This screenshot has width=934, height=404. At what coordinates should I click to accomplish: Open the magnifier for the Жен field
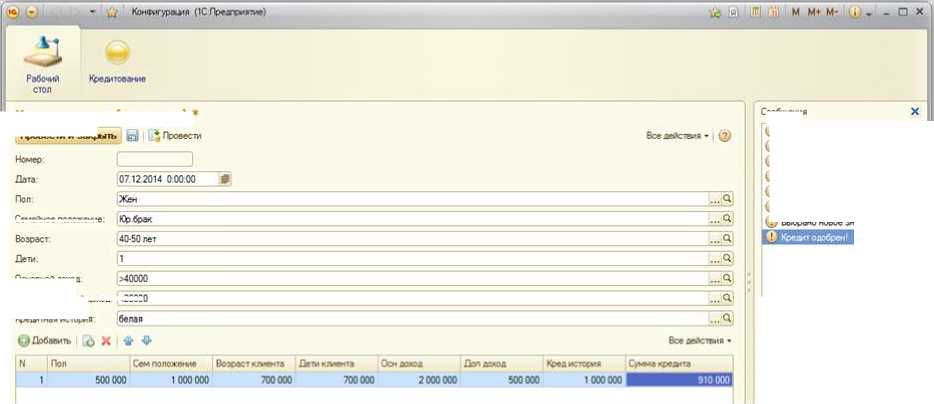point(727,199)
